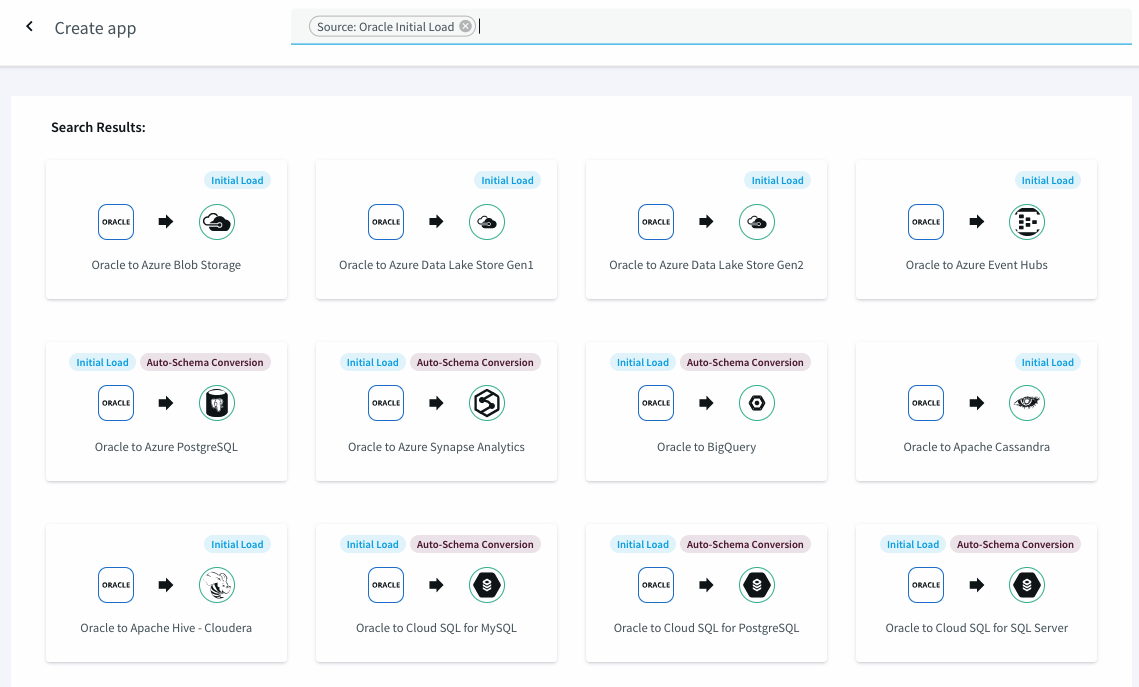Screen dimensions: 1139x687
Task: Click Auto-Schema Conversion tag on Azure PostgreSQL card
Action: coord(205,362)
